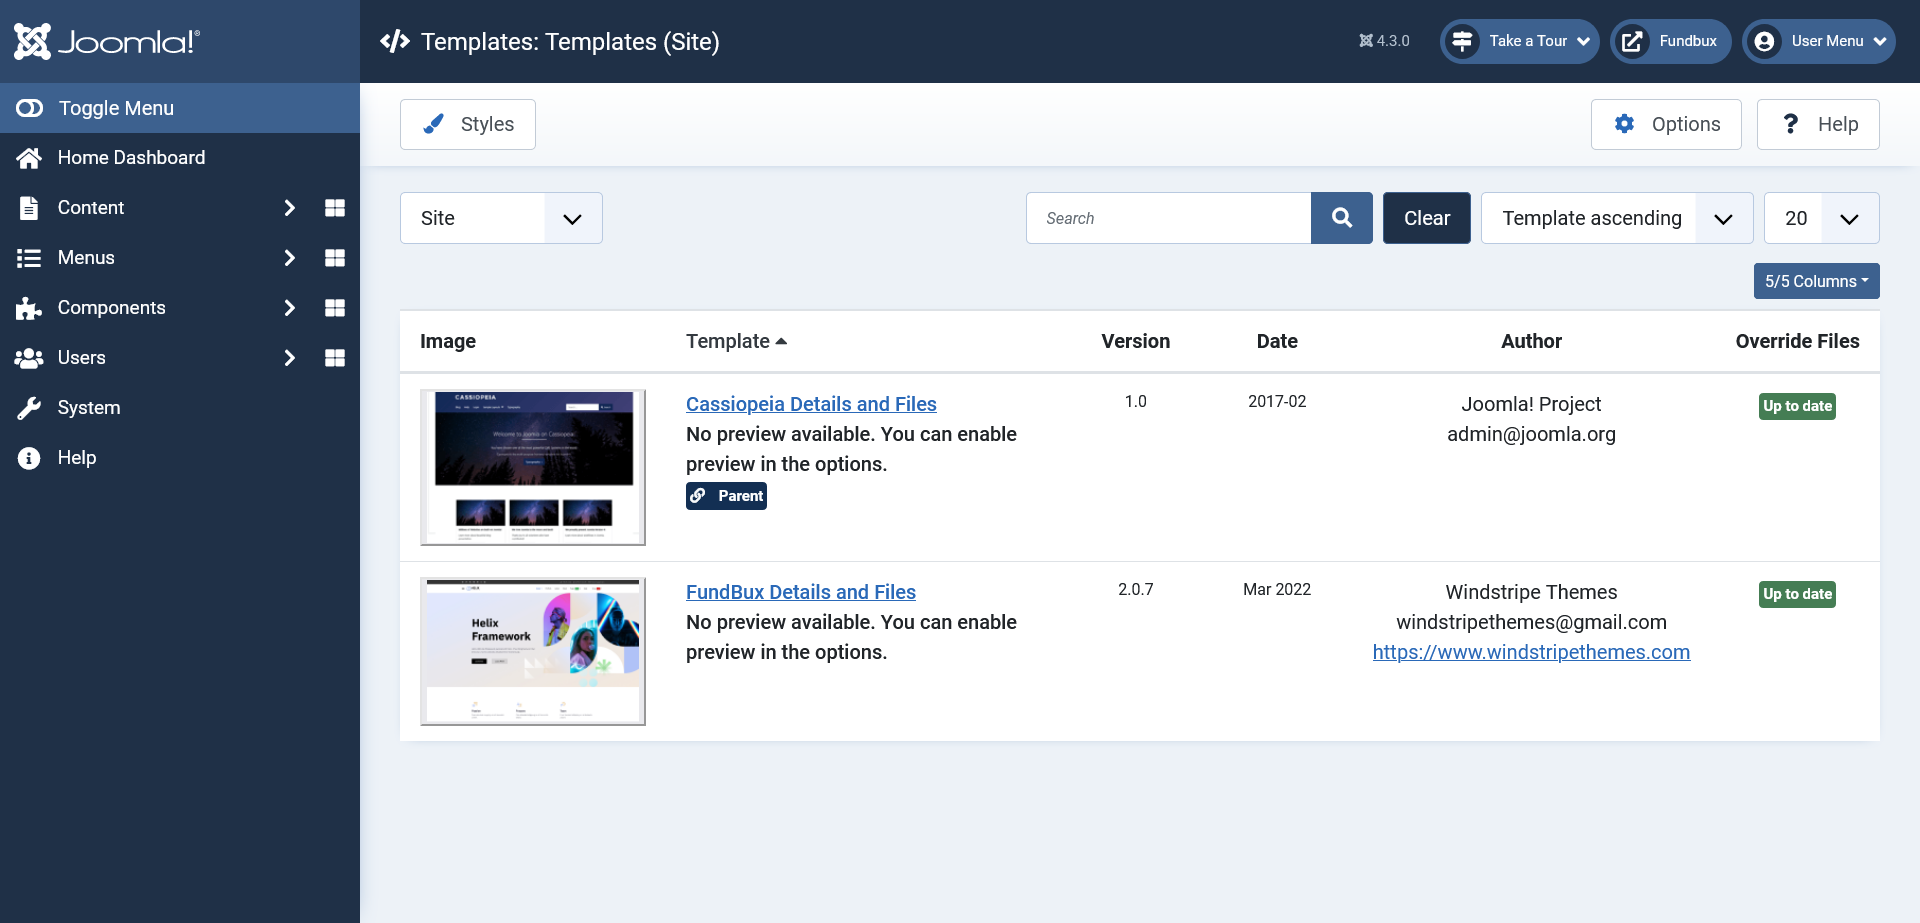Click the Help question mark icon
This screenshot has width=1920, height=923.
[1791, 124]
